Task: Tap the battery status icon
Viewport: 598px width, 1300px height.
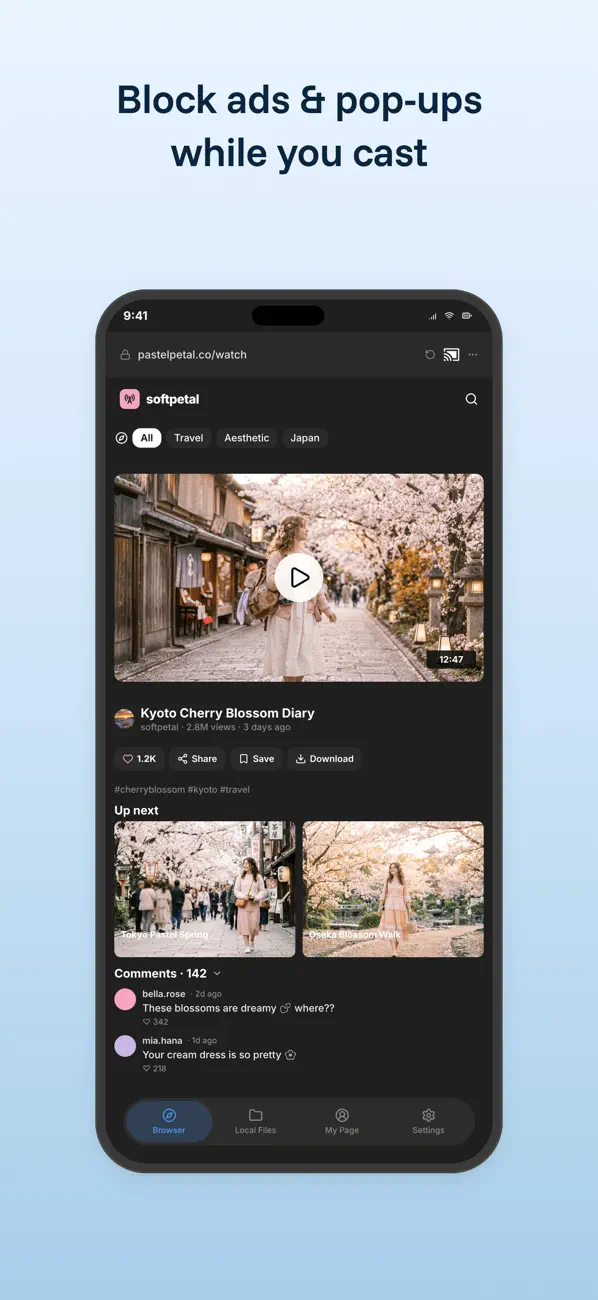Action: pyautogui.click(x=467, y=316)
